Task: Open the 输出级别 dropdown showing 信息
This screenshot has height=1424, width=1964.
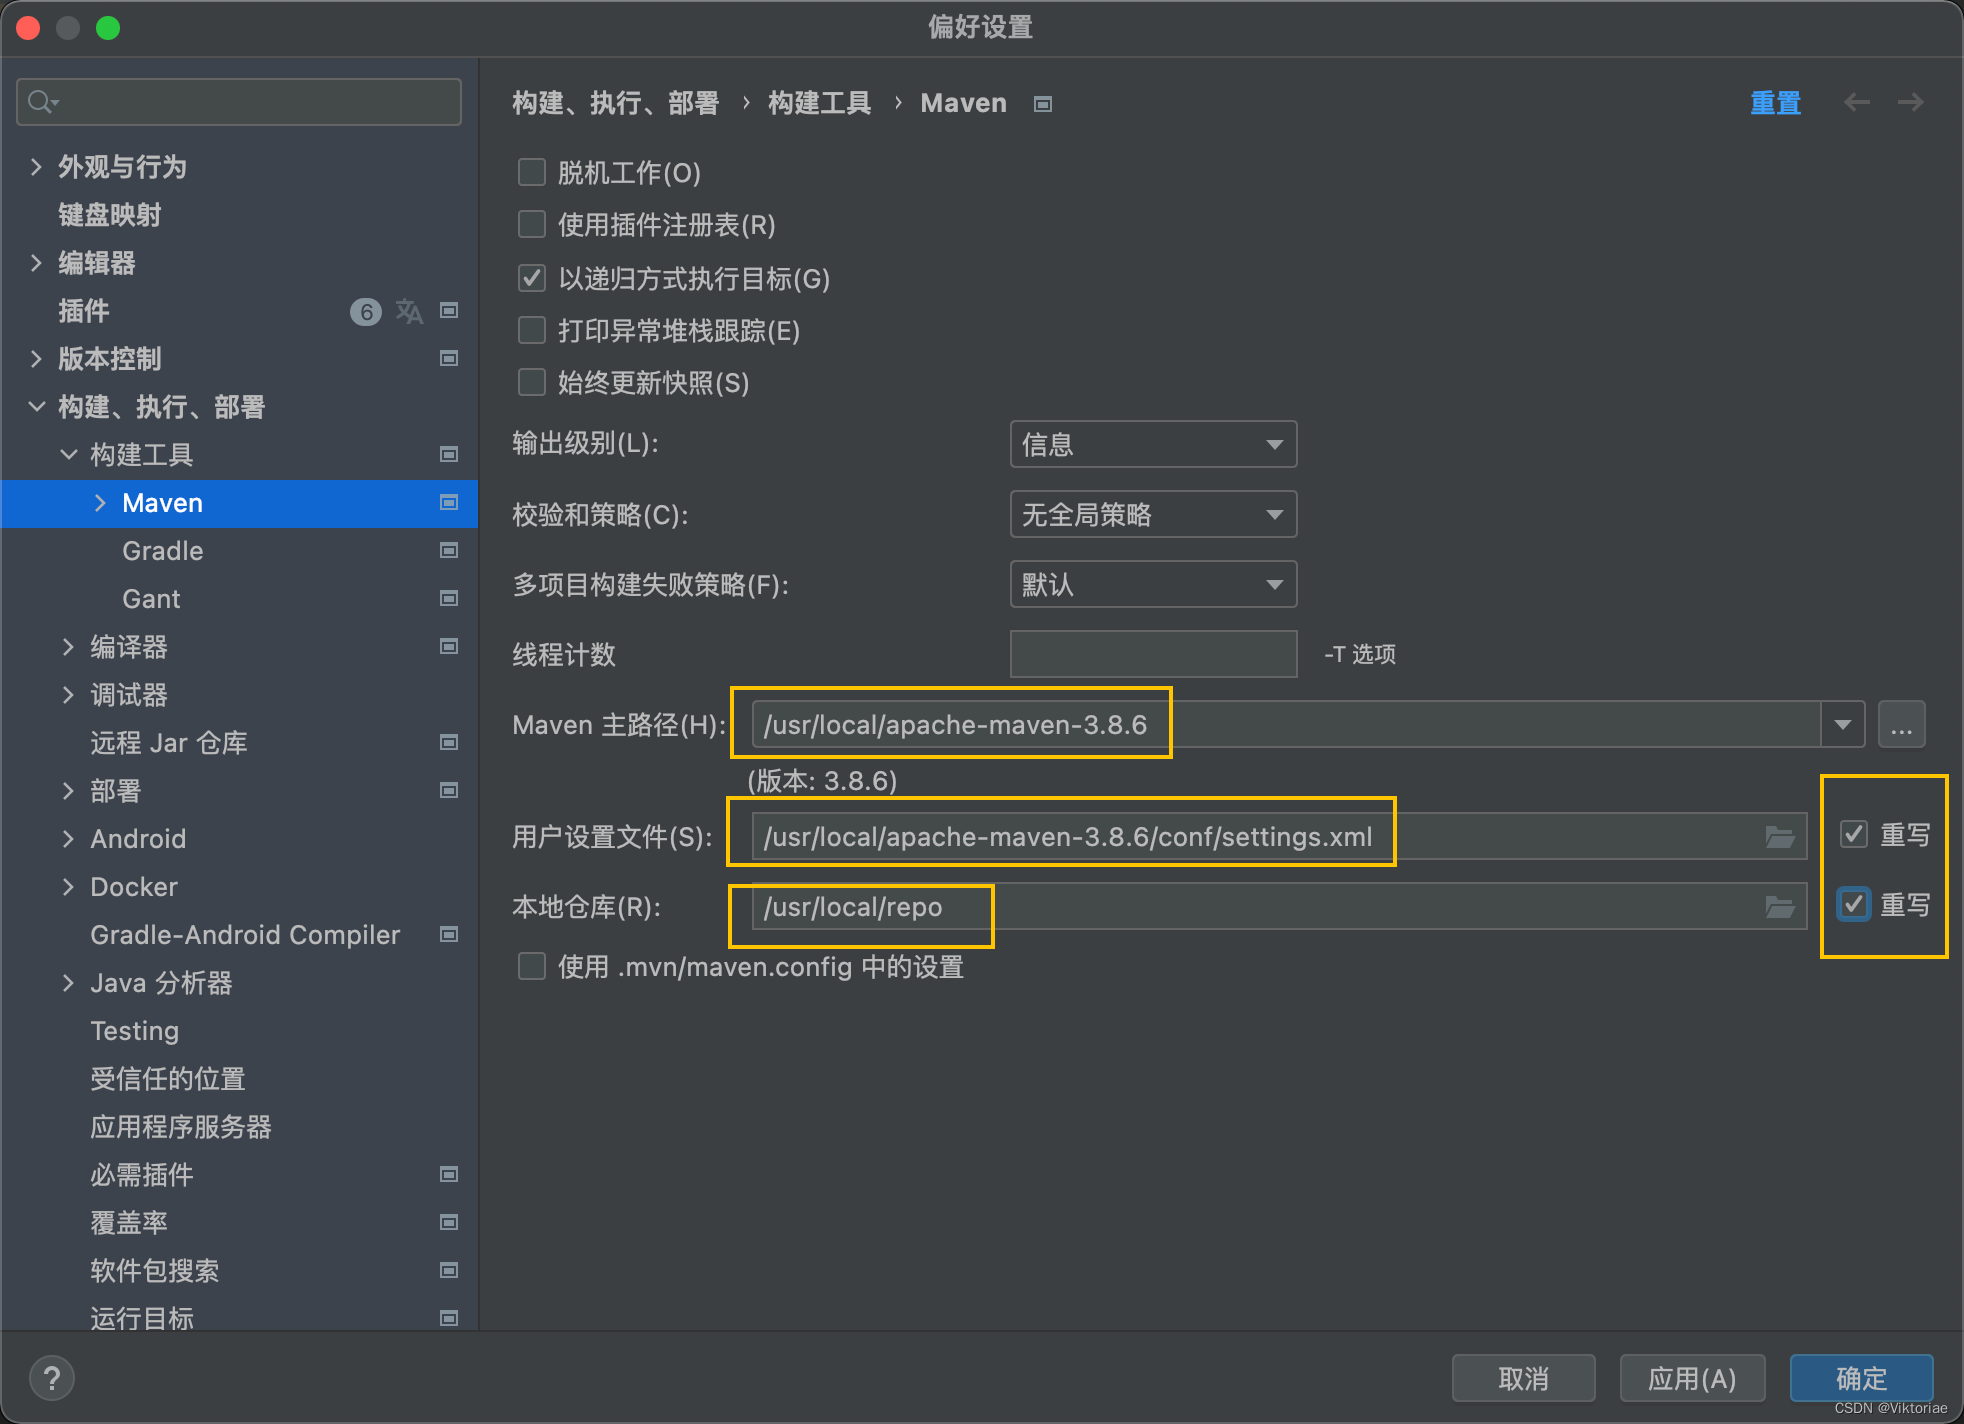Action: point(1153,444)
